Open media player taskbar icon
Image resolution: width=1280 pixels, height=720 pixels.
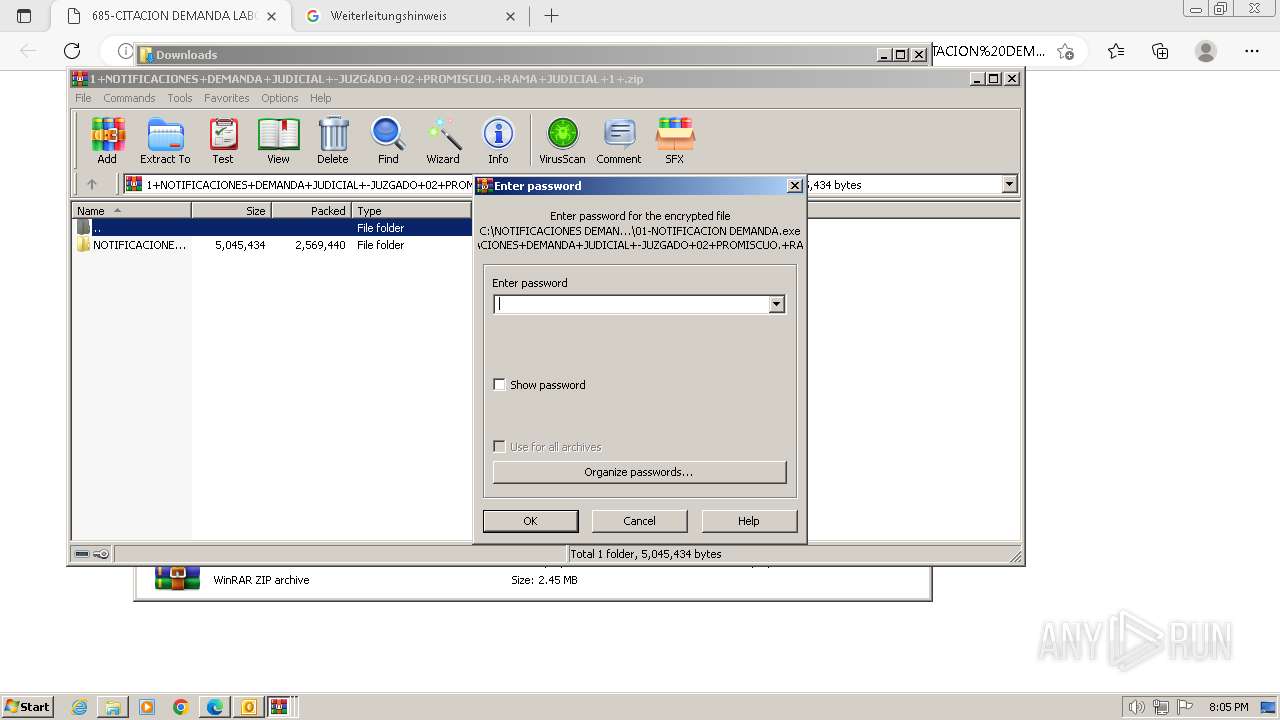pyautogui.click(x=147, y=707)
